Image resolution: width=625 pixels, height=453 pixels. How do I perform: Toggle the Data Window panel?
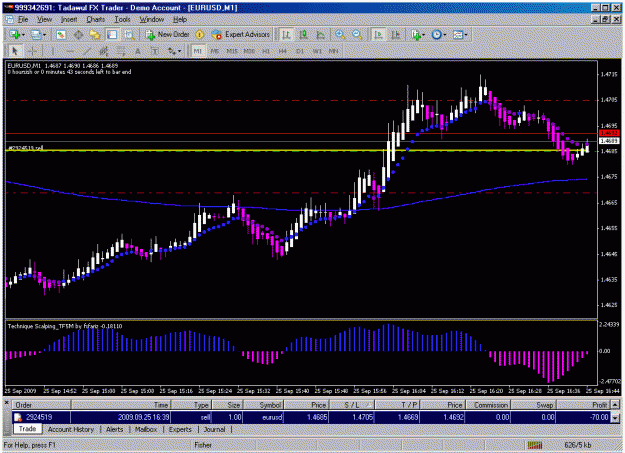[x=78, y=35]
